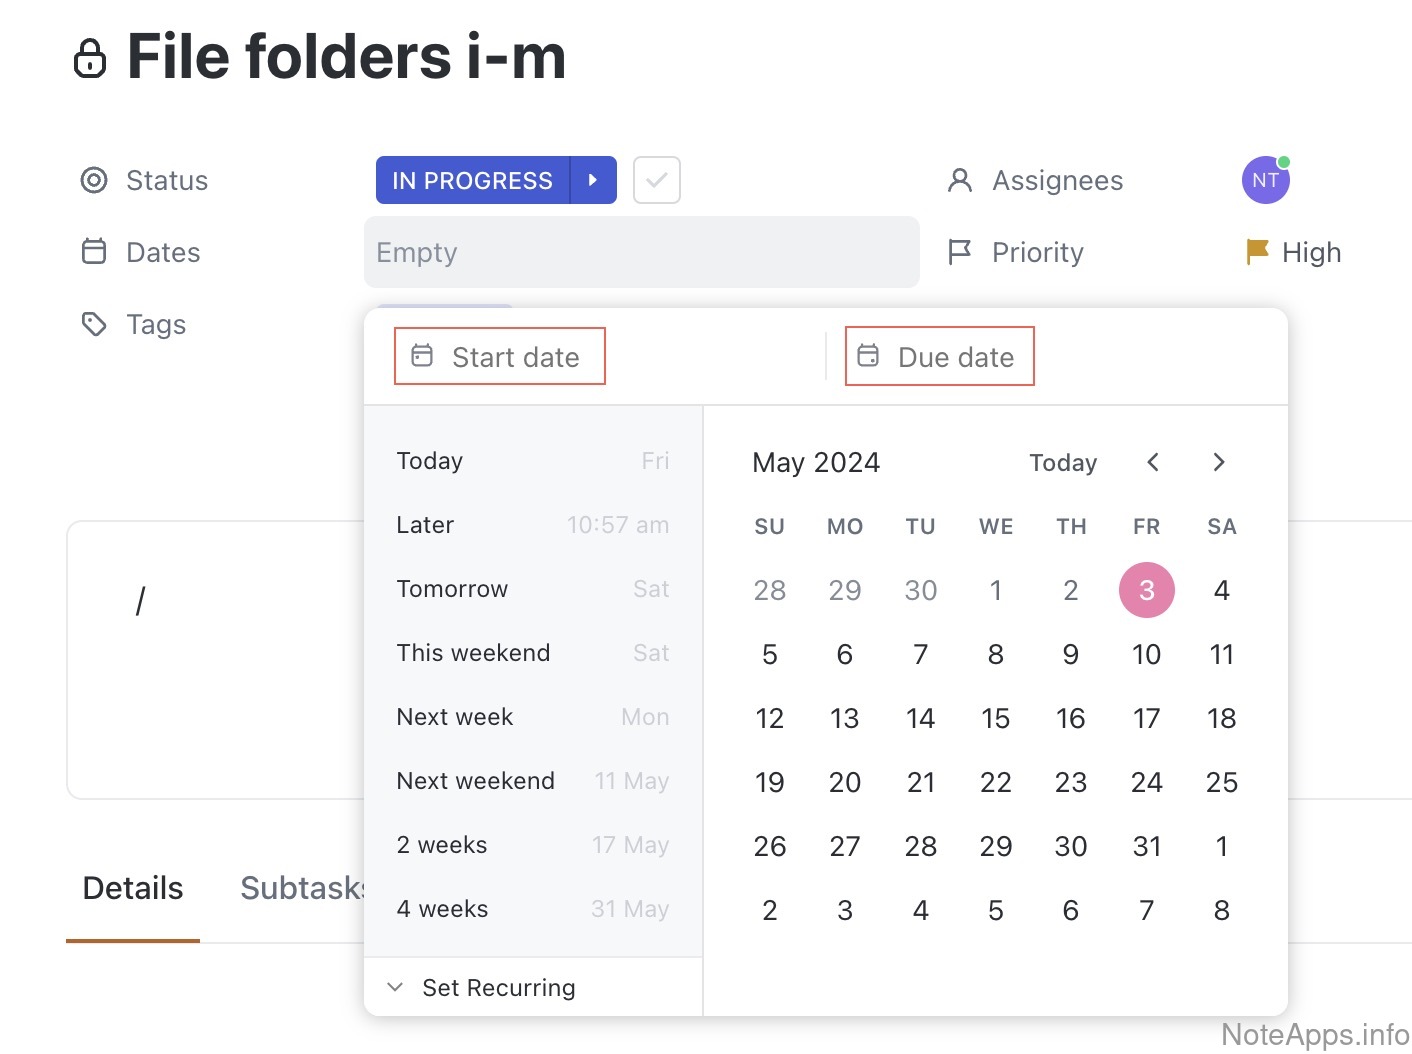Advance to next month in calendar
The image size is (1412, 1054).
[x=1218, y=462]
